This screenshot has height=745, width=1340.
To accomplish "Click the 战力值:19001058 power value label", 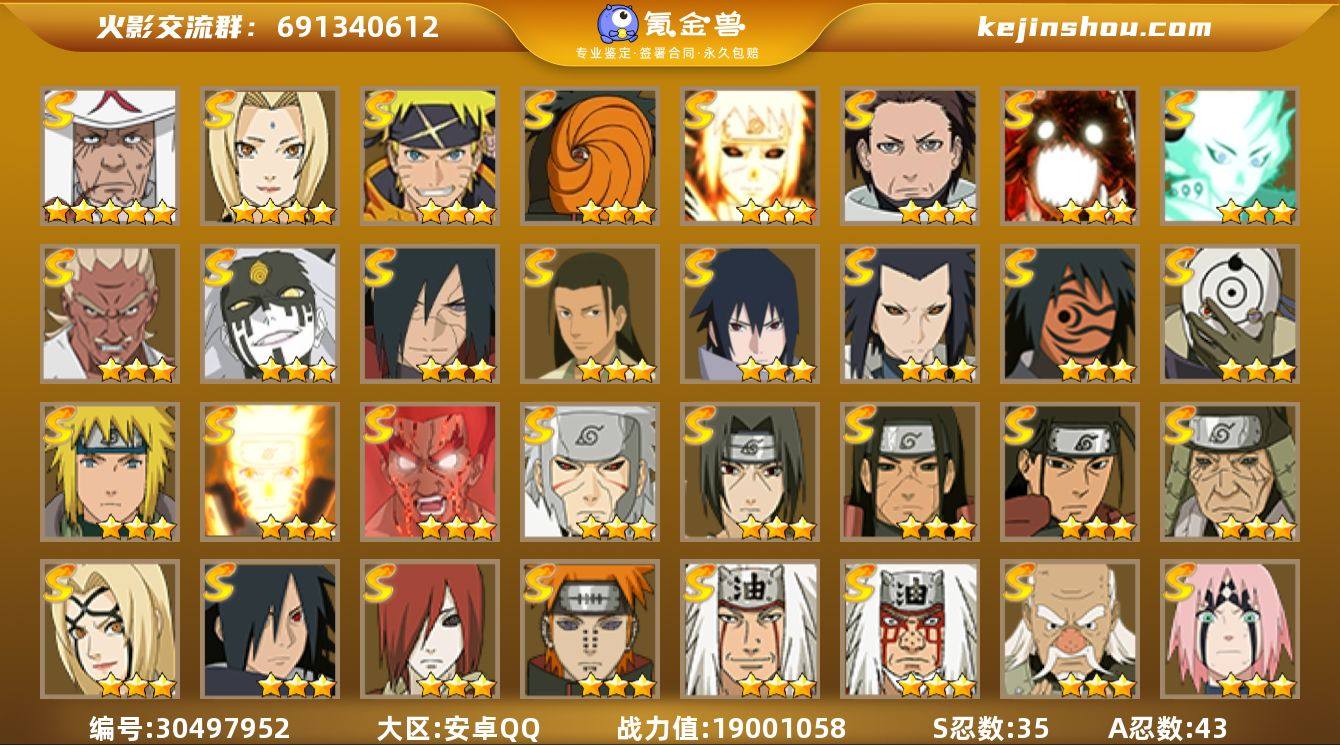I will coord(731,727).
